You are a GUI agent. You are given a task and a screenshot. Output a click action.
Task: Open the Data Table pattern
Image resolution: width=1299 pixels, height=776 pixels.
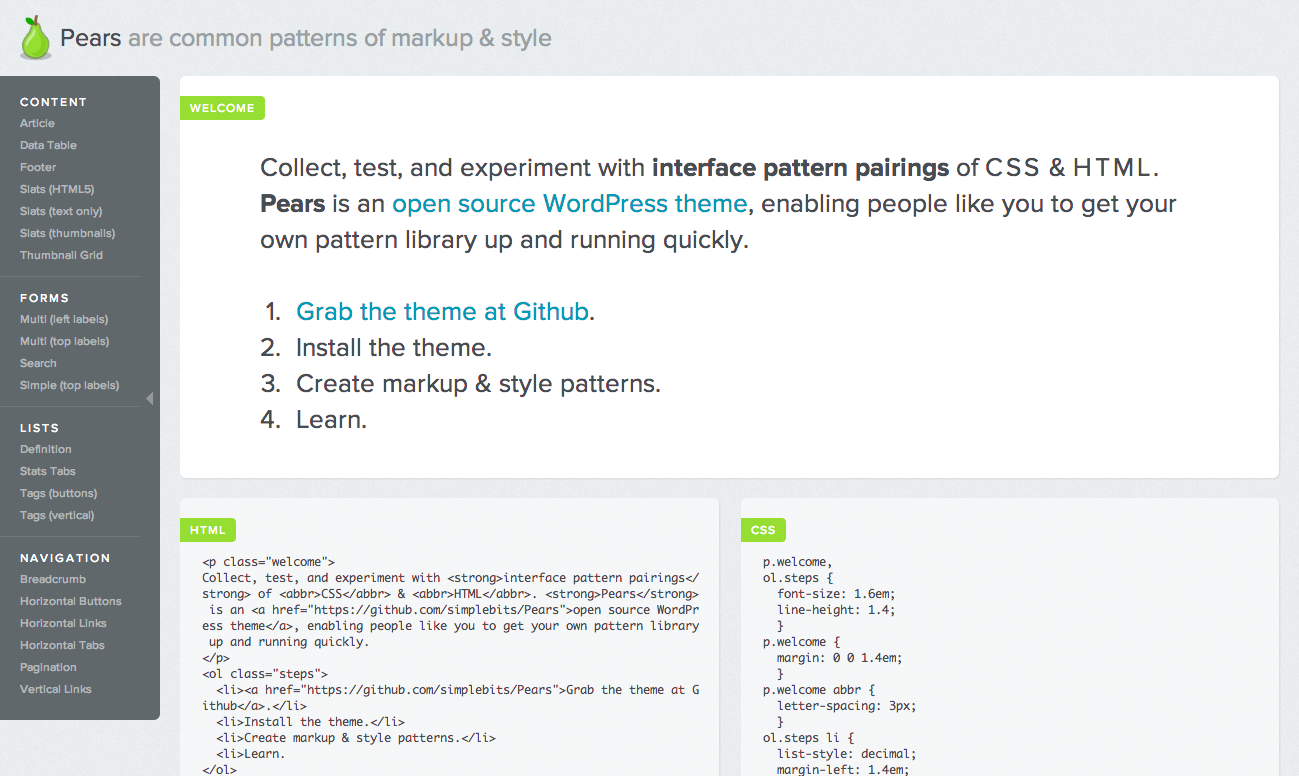point(48,145)
